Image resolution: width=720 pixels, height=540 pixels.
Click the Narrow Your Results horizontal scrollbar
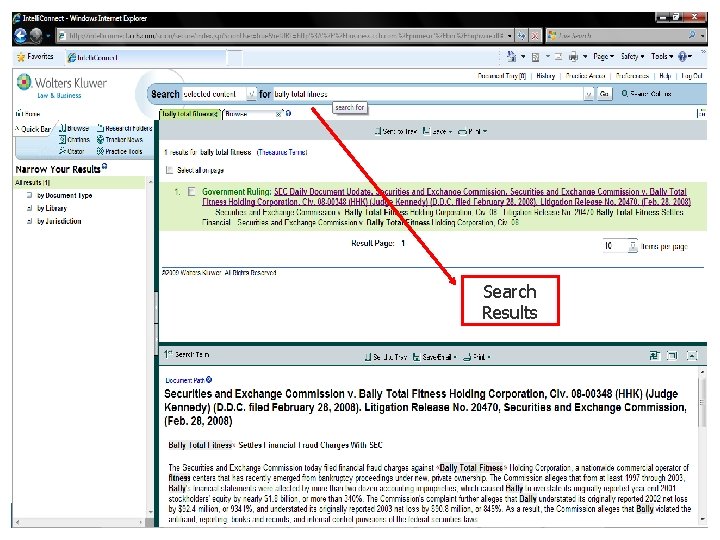coord(79,522)
